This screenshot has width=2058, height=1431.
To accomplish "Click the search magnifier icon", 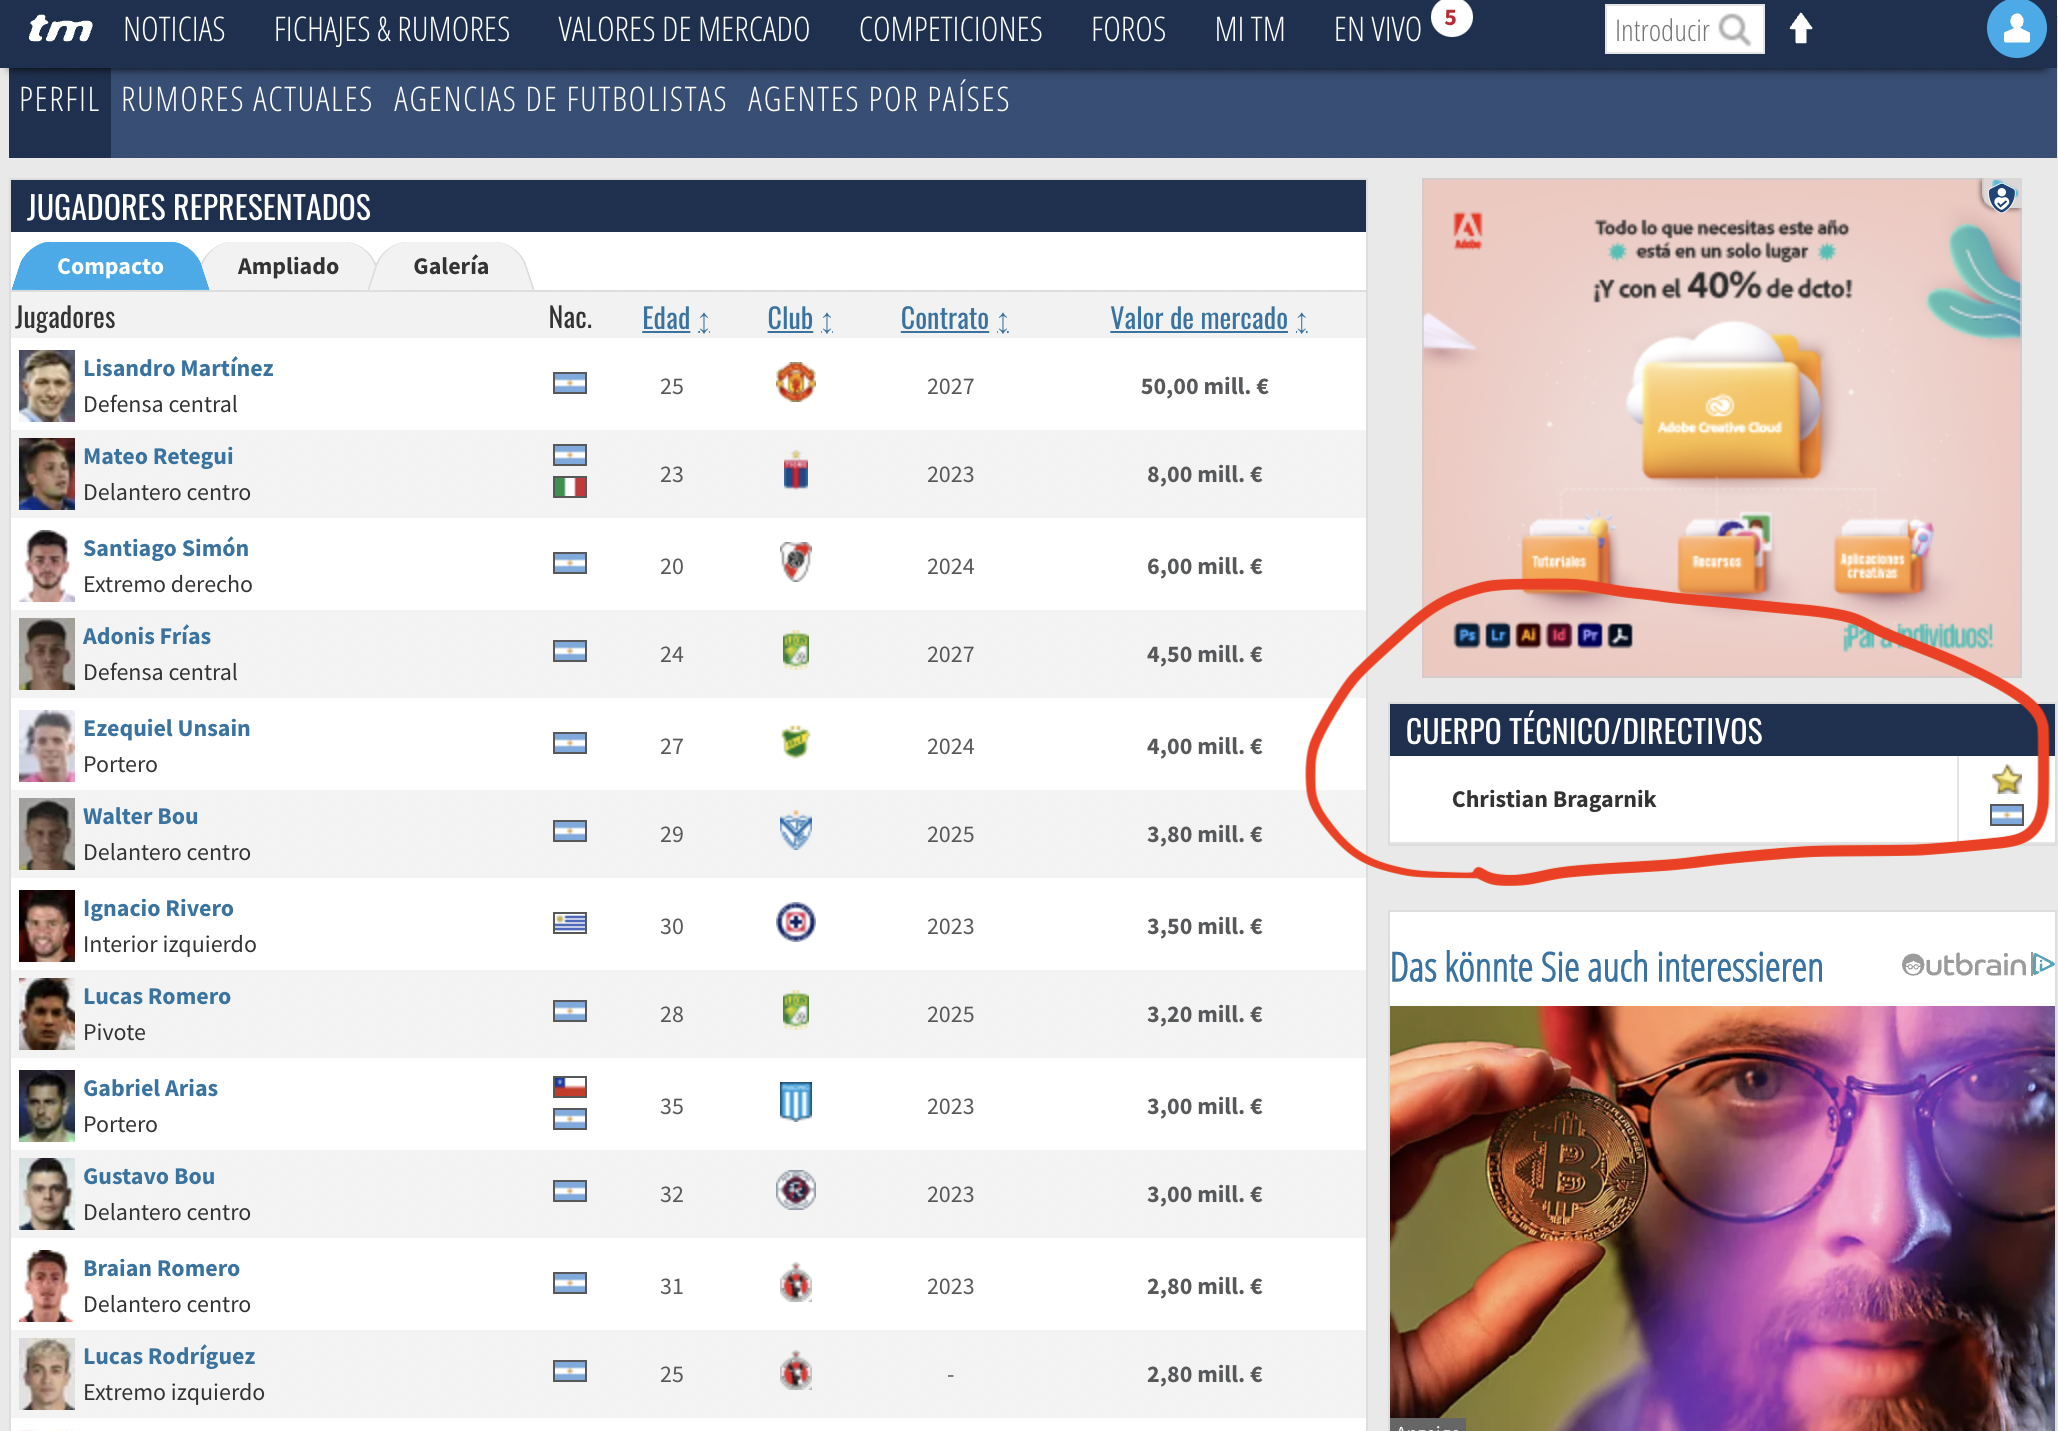I will (x=1735, y=30).
